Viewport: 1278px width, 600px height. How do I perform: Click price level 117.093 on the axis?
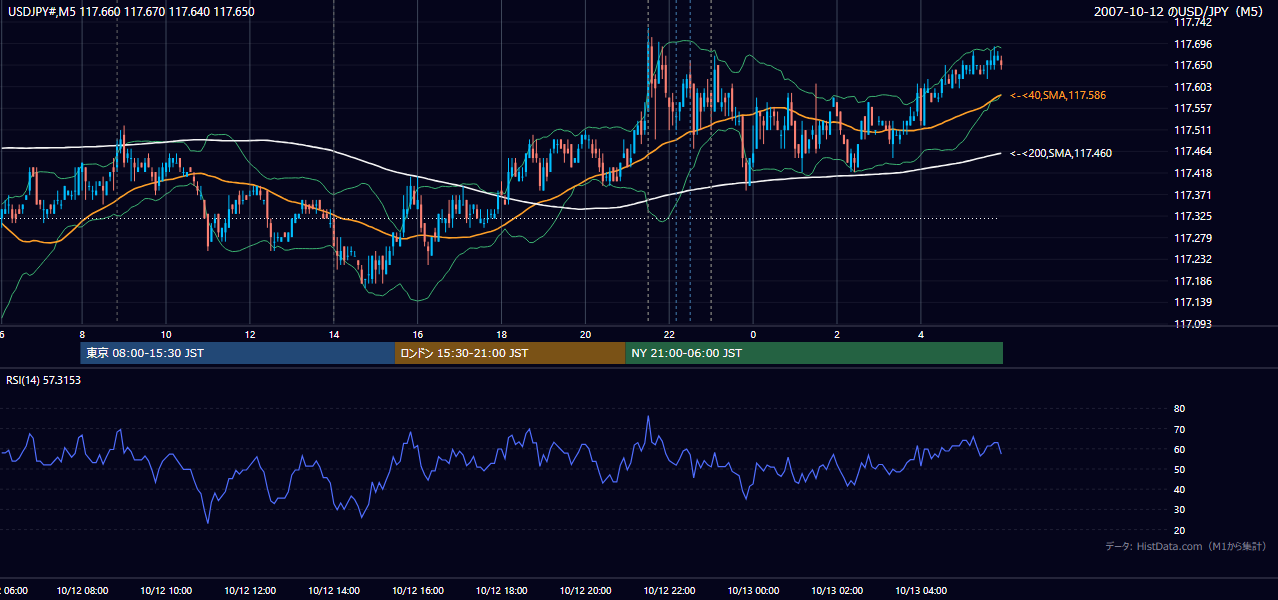click(1193, 324)
